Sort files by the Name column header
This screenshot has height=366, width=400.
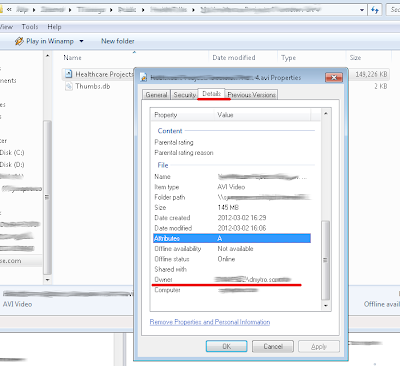[x=72, y=58]
